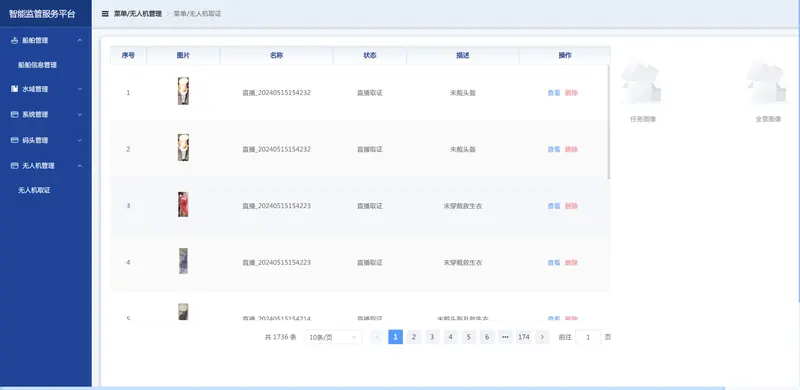
Task: Select 船舶管理 in the sidebar
Action: [35, 40]
